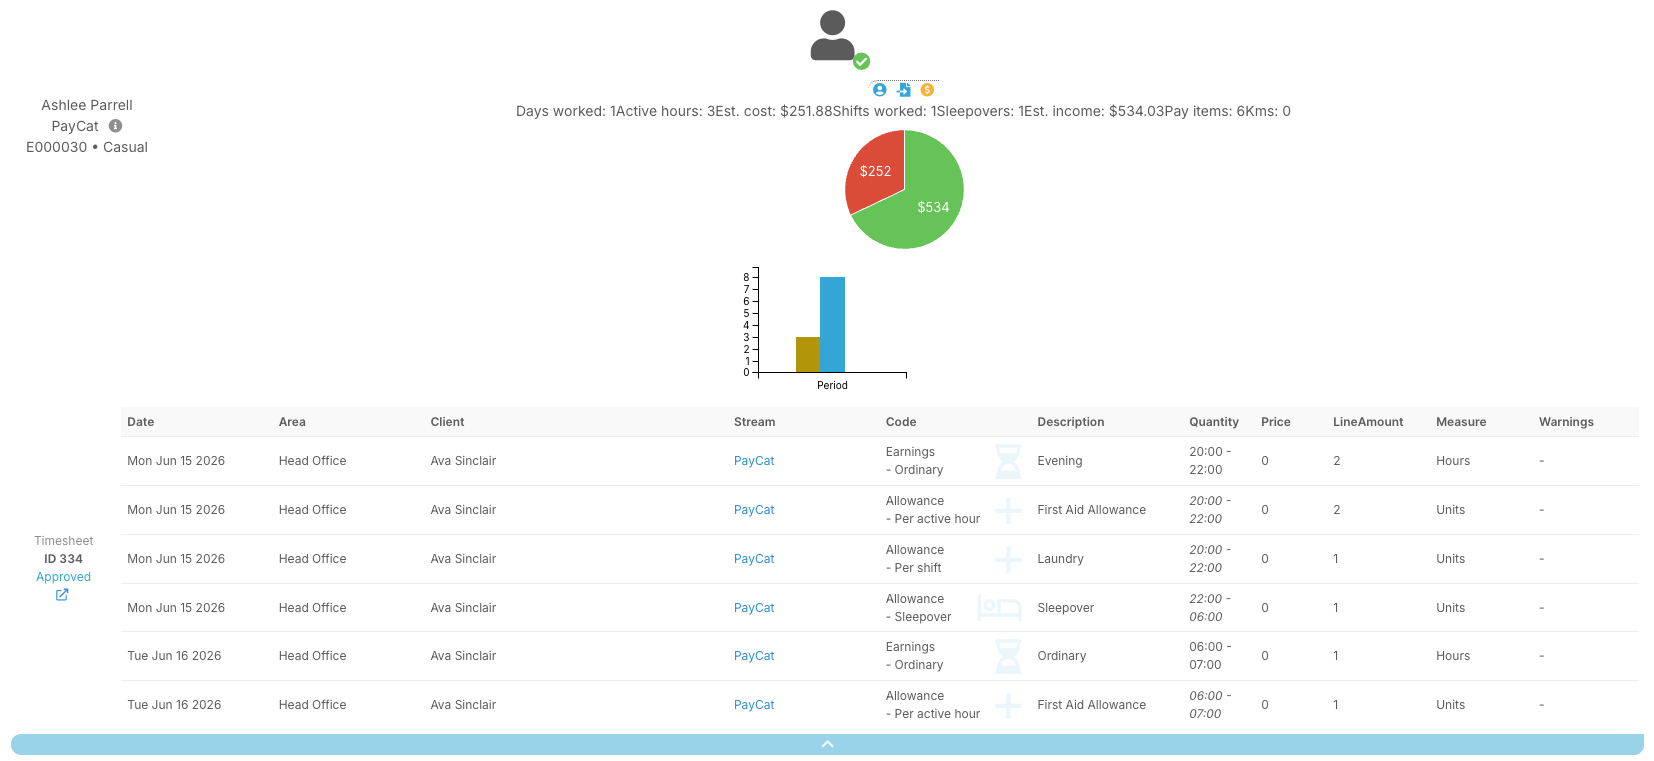Viewport: 1654px width, 761px height.
Task: Click the Stream column header
Action: tap(754, 422)
